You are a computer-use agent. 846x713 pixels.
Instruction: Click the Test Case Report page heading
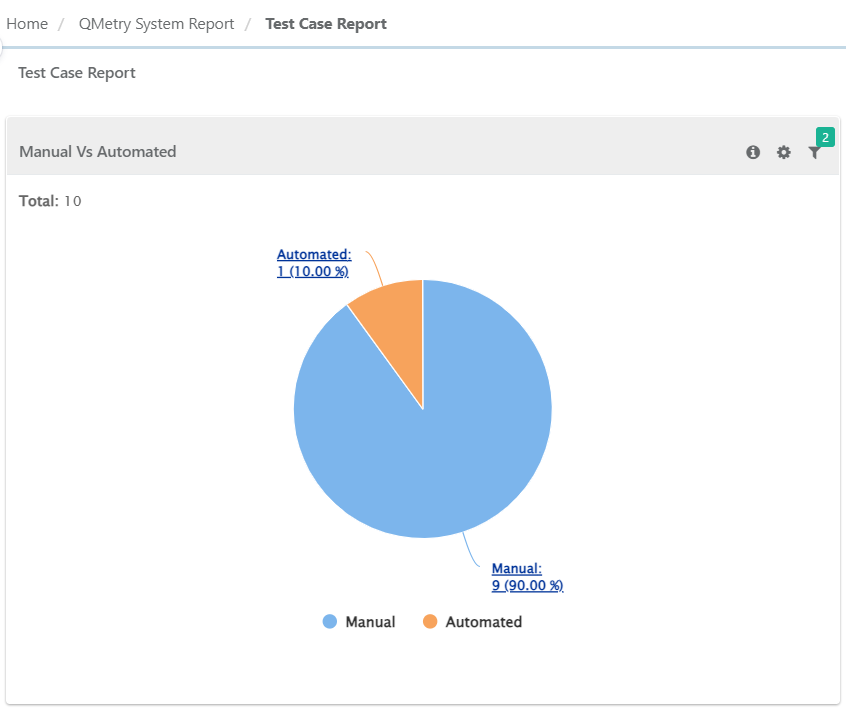tap(77, 73)
